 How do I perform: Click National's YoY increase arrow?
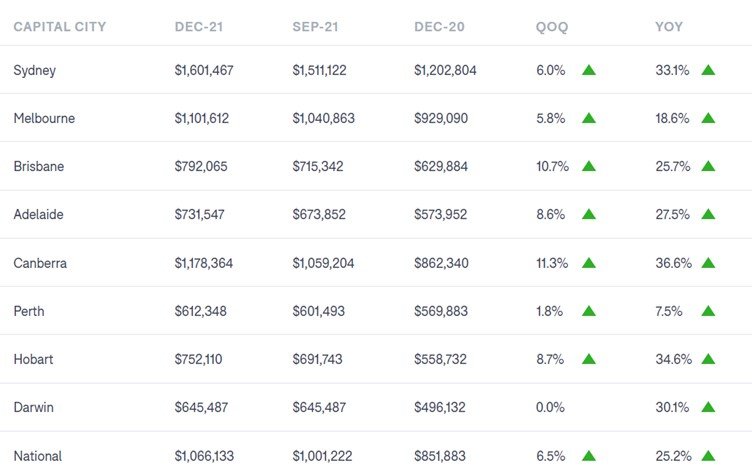point(708,455)
